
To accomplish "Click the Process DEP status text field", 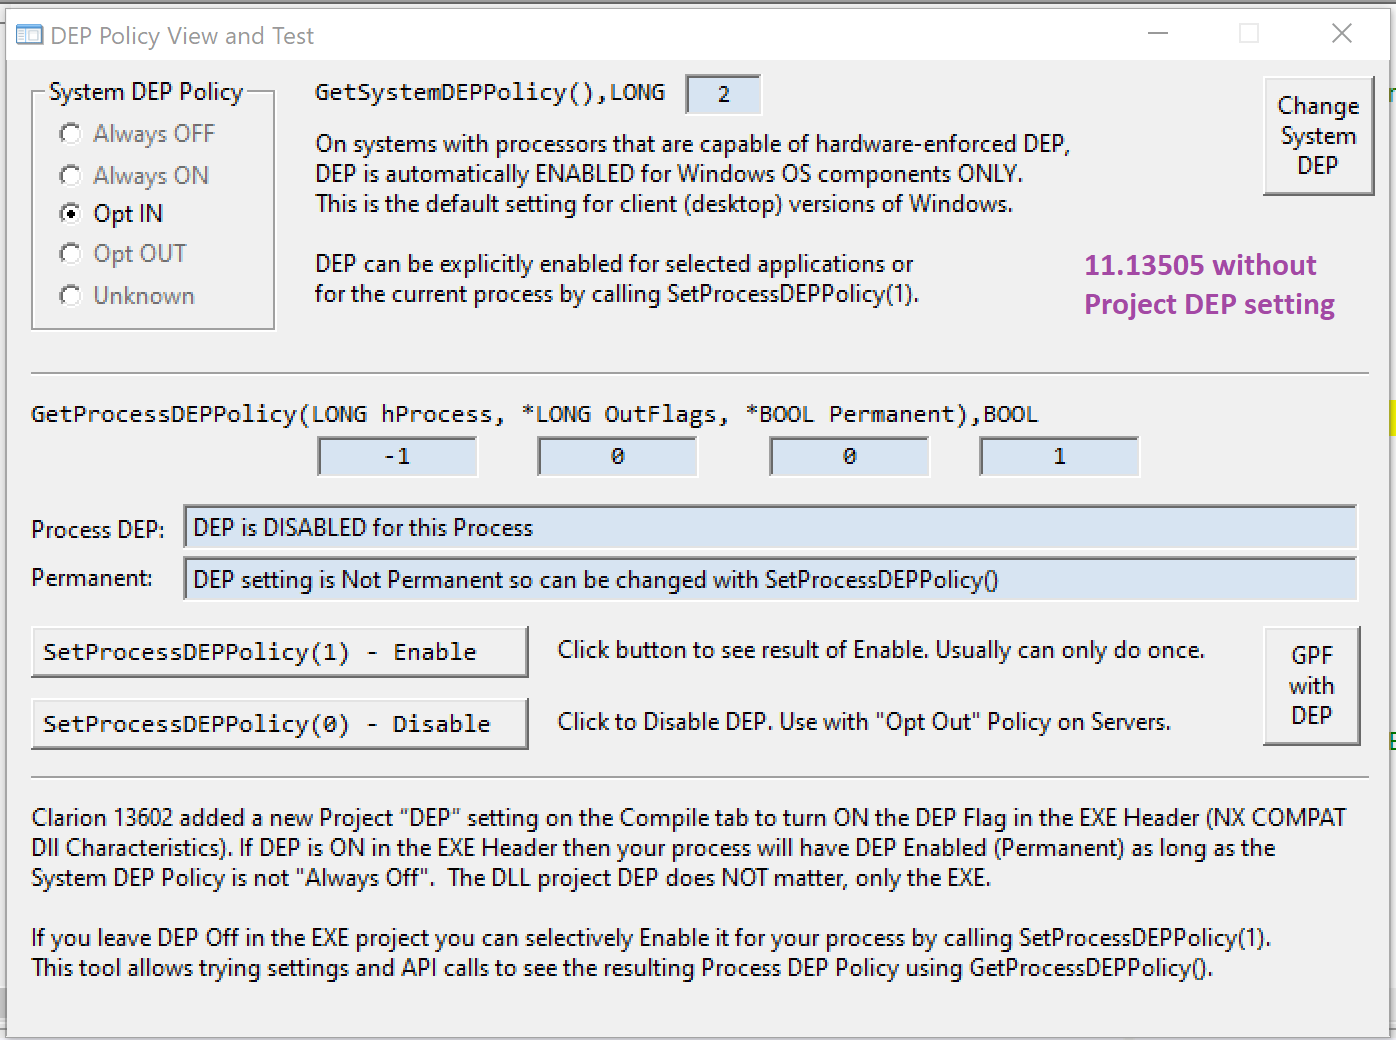I will (x=769, y=528).
